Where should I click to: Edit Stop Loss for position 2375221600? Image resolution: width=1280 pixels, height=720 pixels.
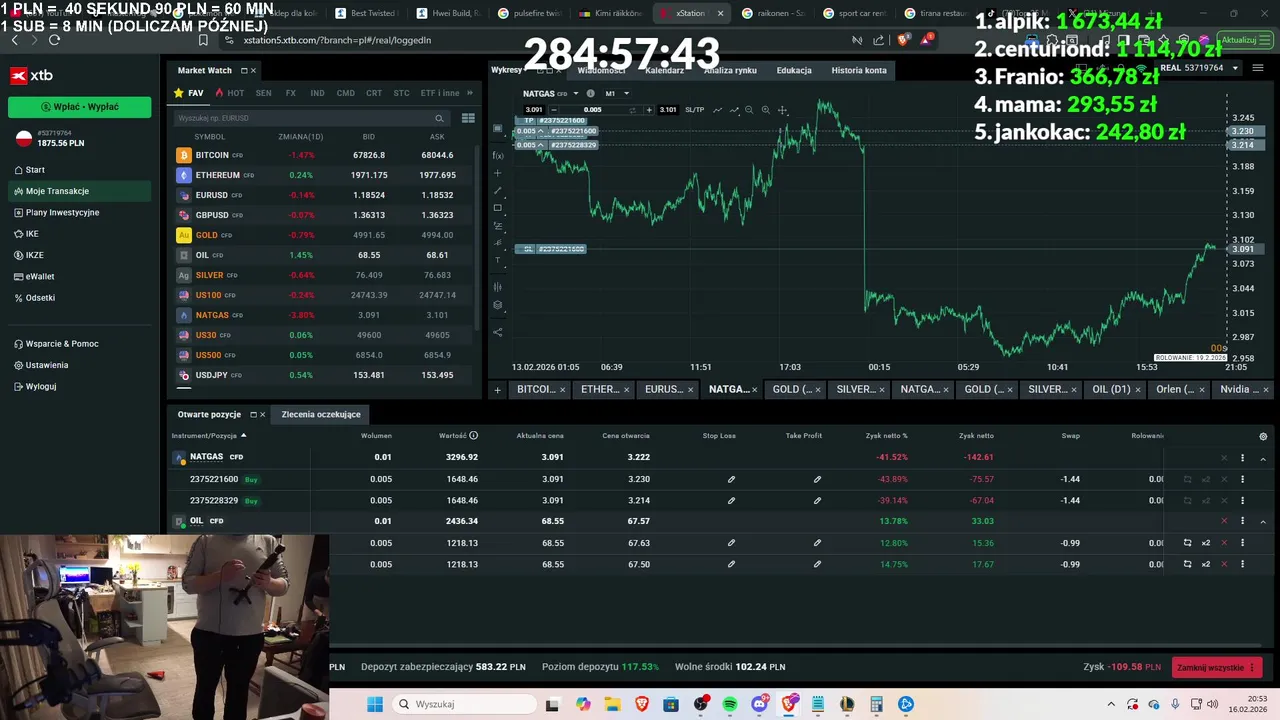[x=731, y=479]
